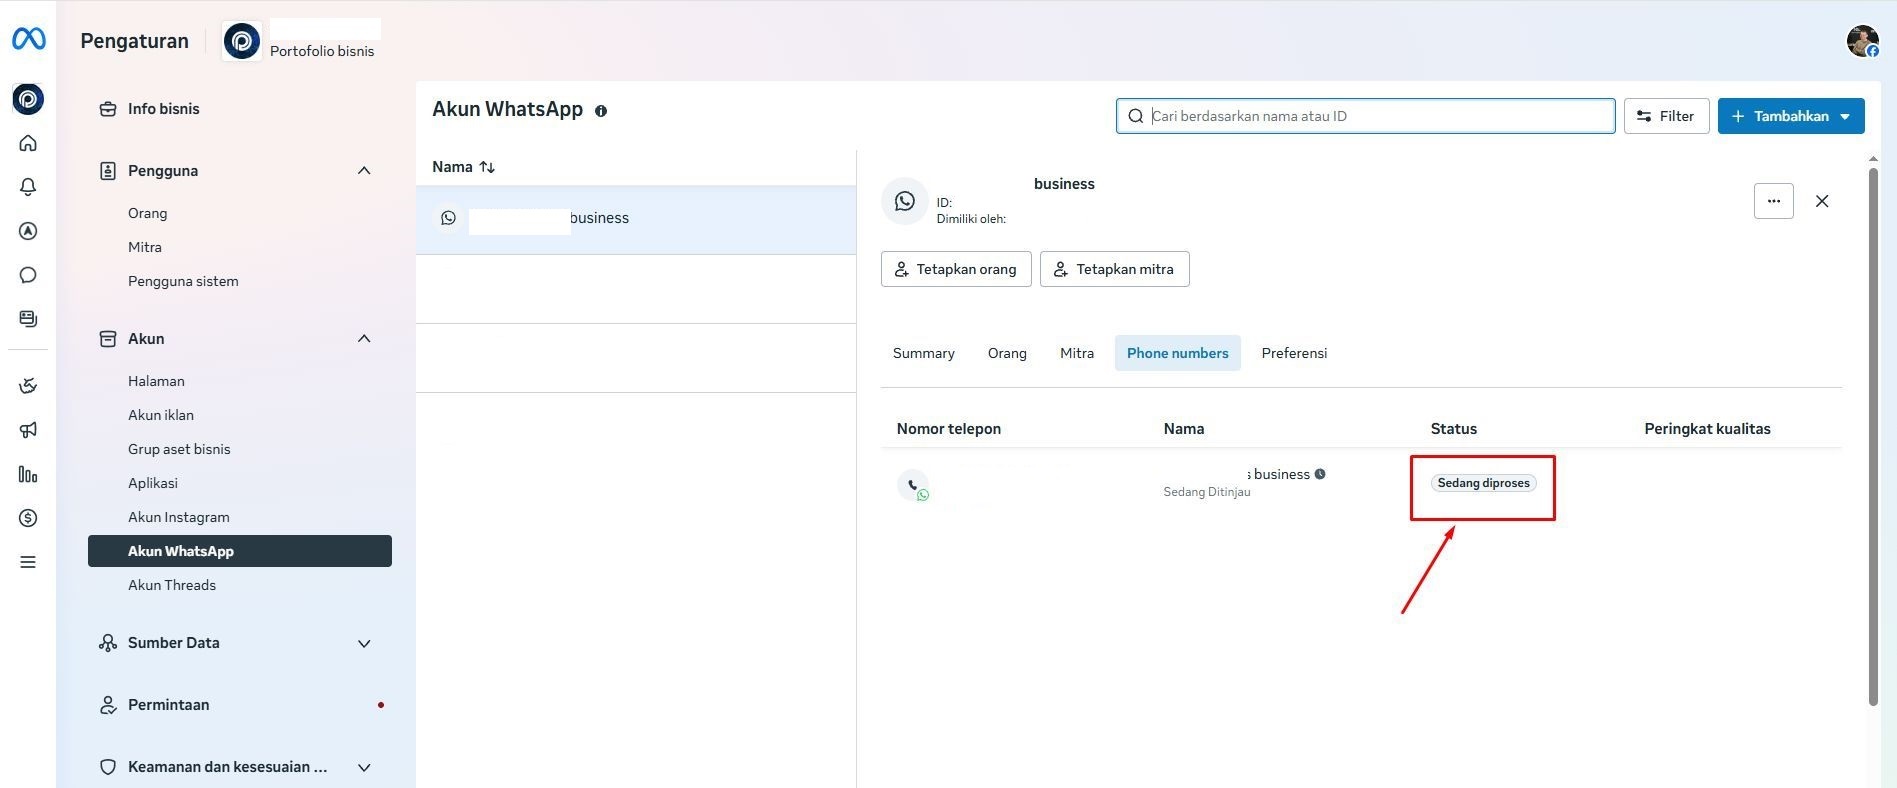
Task: Switch to the Summary tab
Action: click(923, 353)
